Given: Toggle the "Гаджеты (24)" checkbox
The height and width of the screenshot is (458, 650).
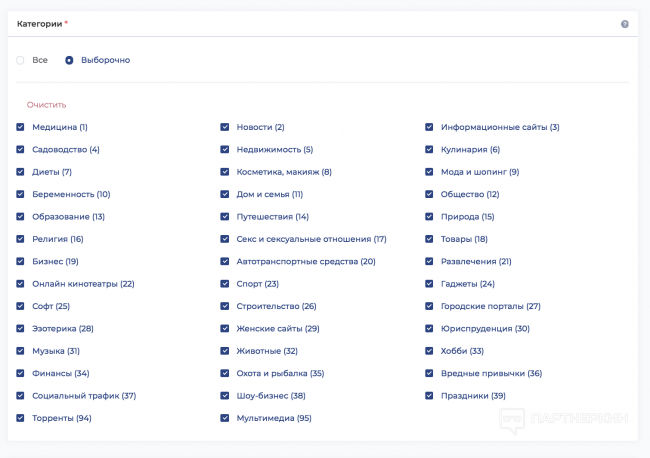Looking at the screenshot, I should click(x=430, y=284).
